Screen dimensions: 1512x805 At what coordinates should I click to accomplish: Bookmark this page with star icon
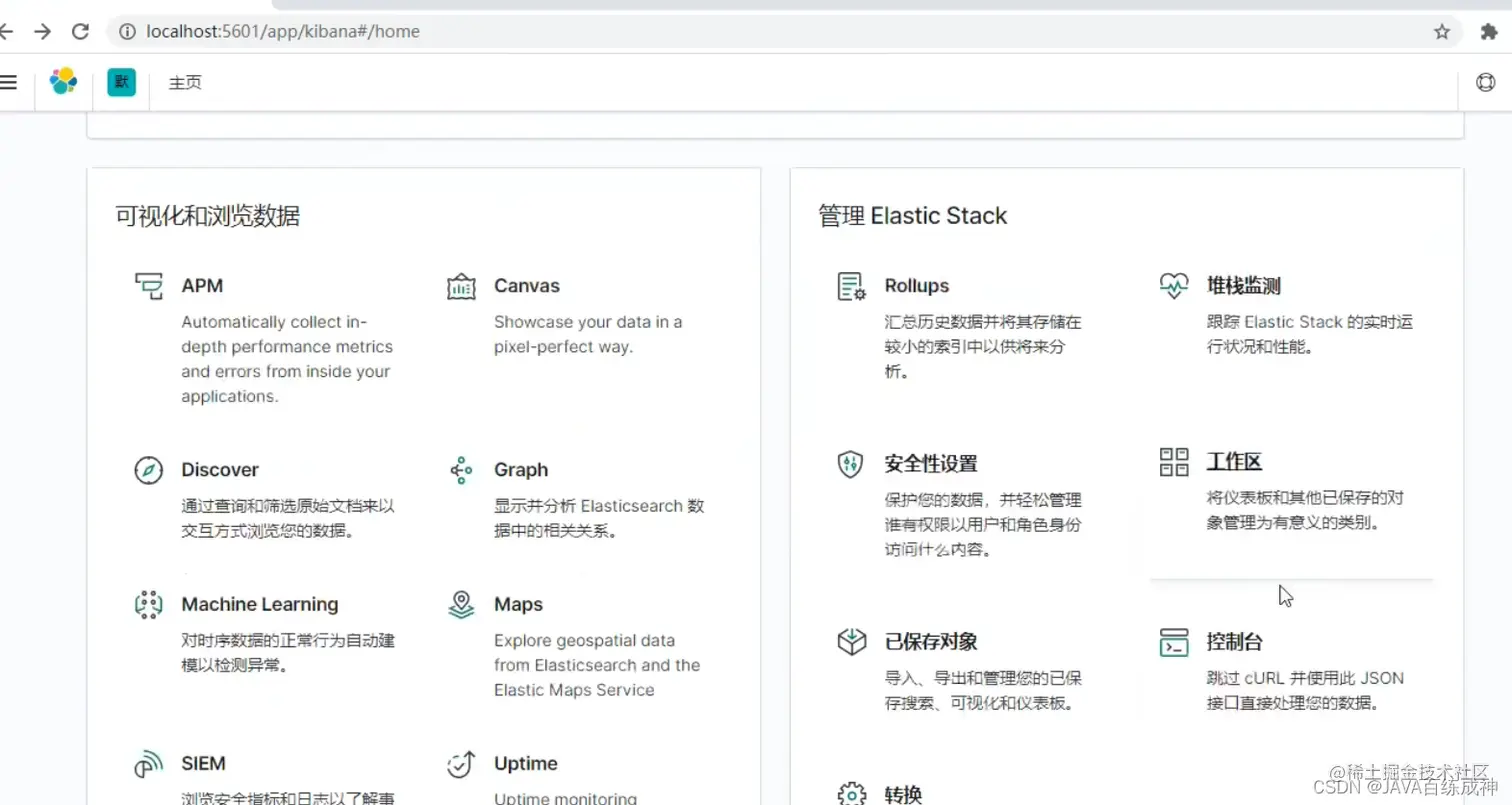click(x=1442, y=32)
